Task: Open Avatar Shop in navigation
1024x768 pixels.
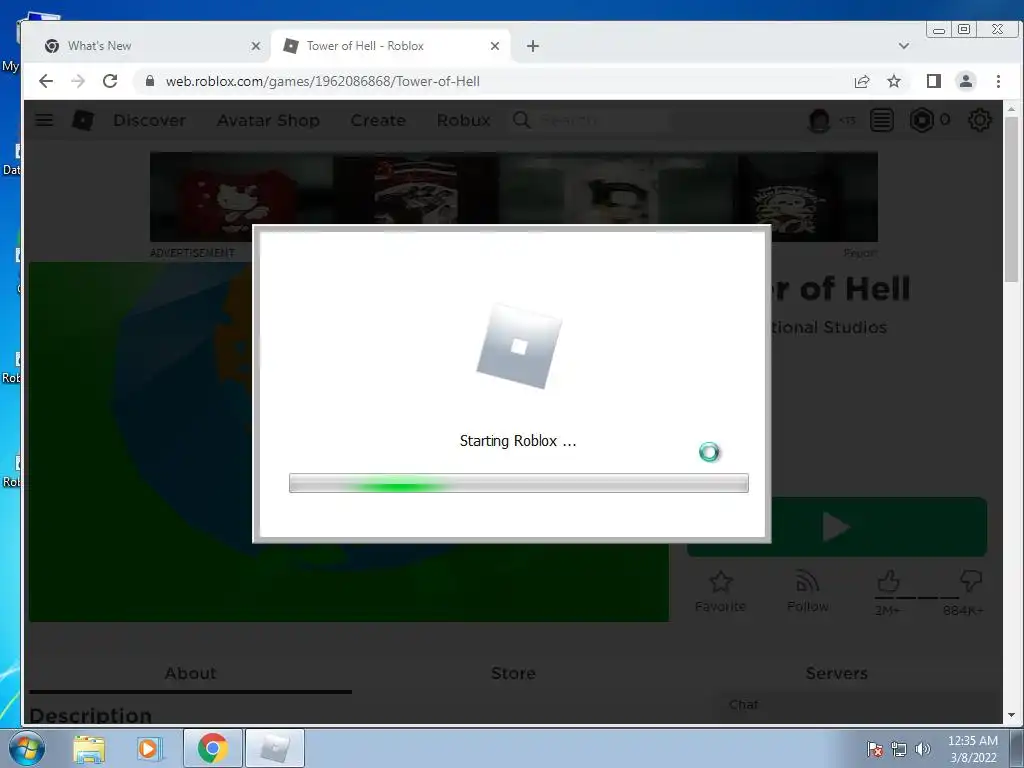Action: pyautogui.click(x=268, y=120)
